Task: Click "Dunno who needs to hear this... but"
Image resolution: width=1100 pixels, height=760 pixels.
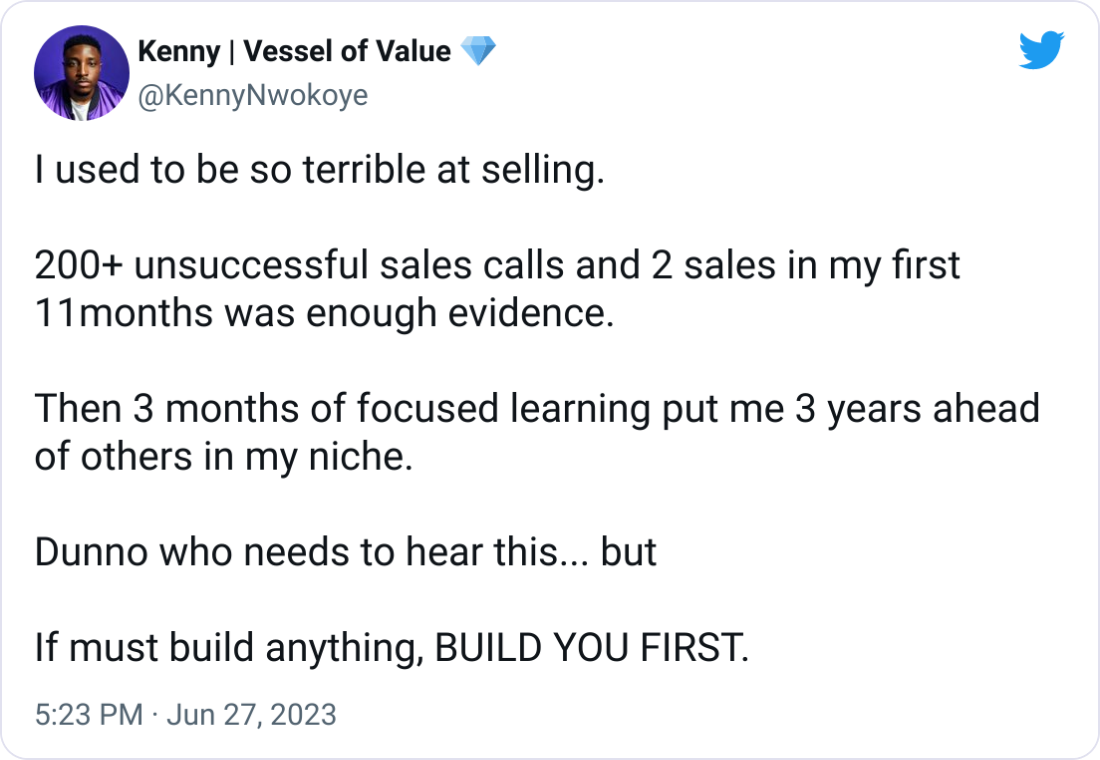Action: [x=345, y=552]
